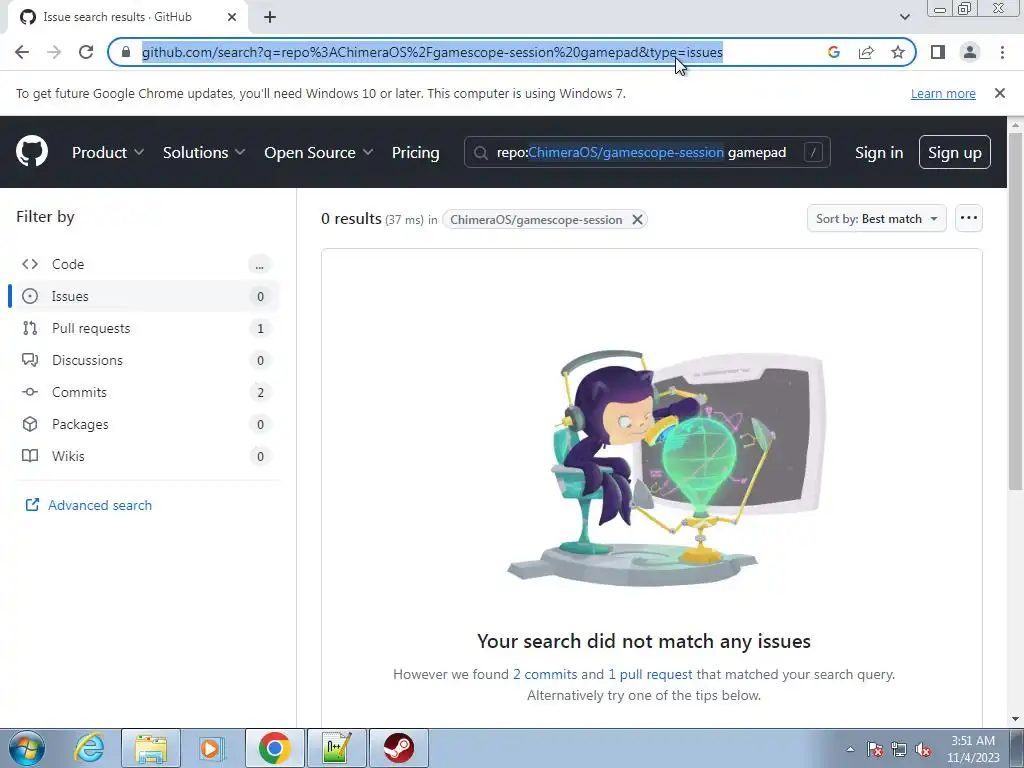Reload the page with refresh icon

pos(86,52)
